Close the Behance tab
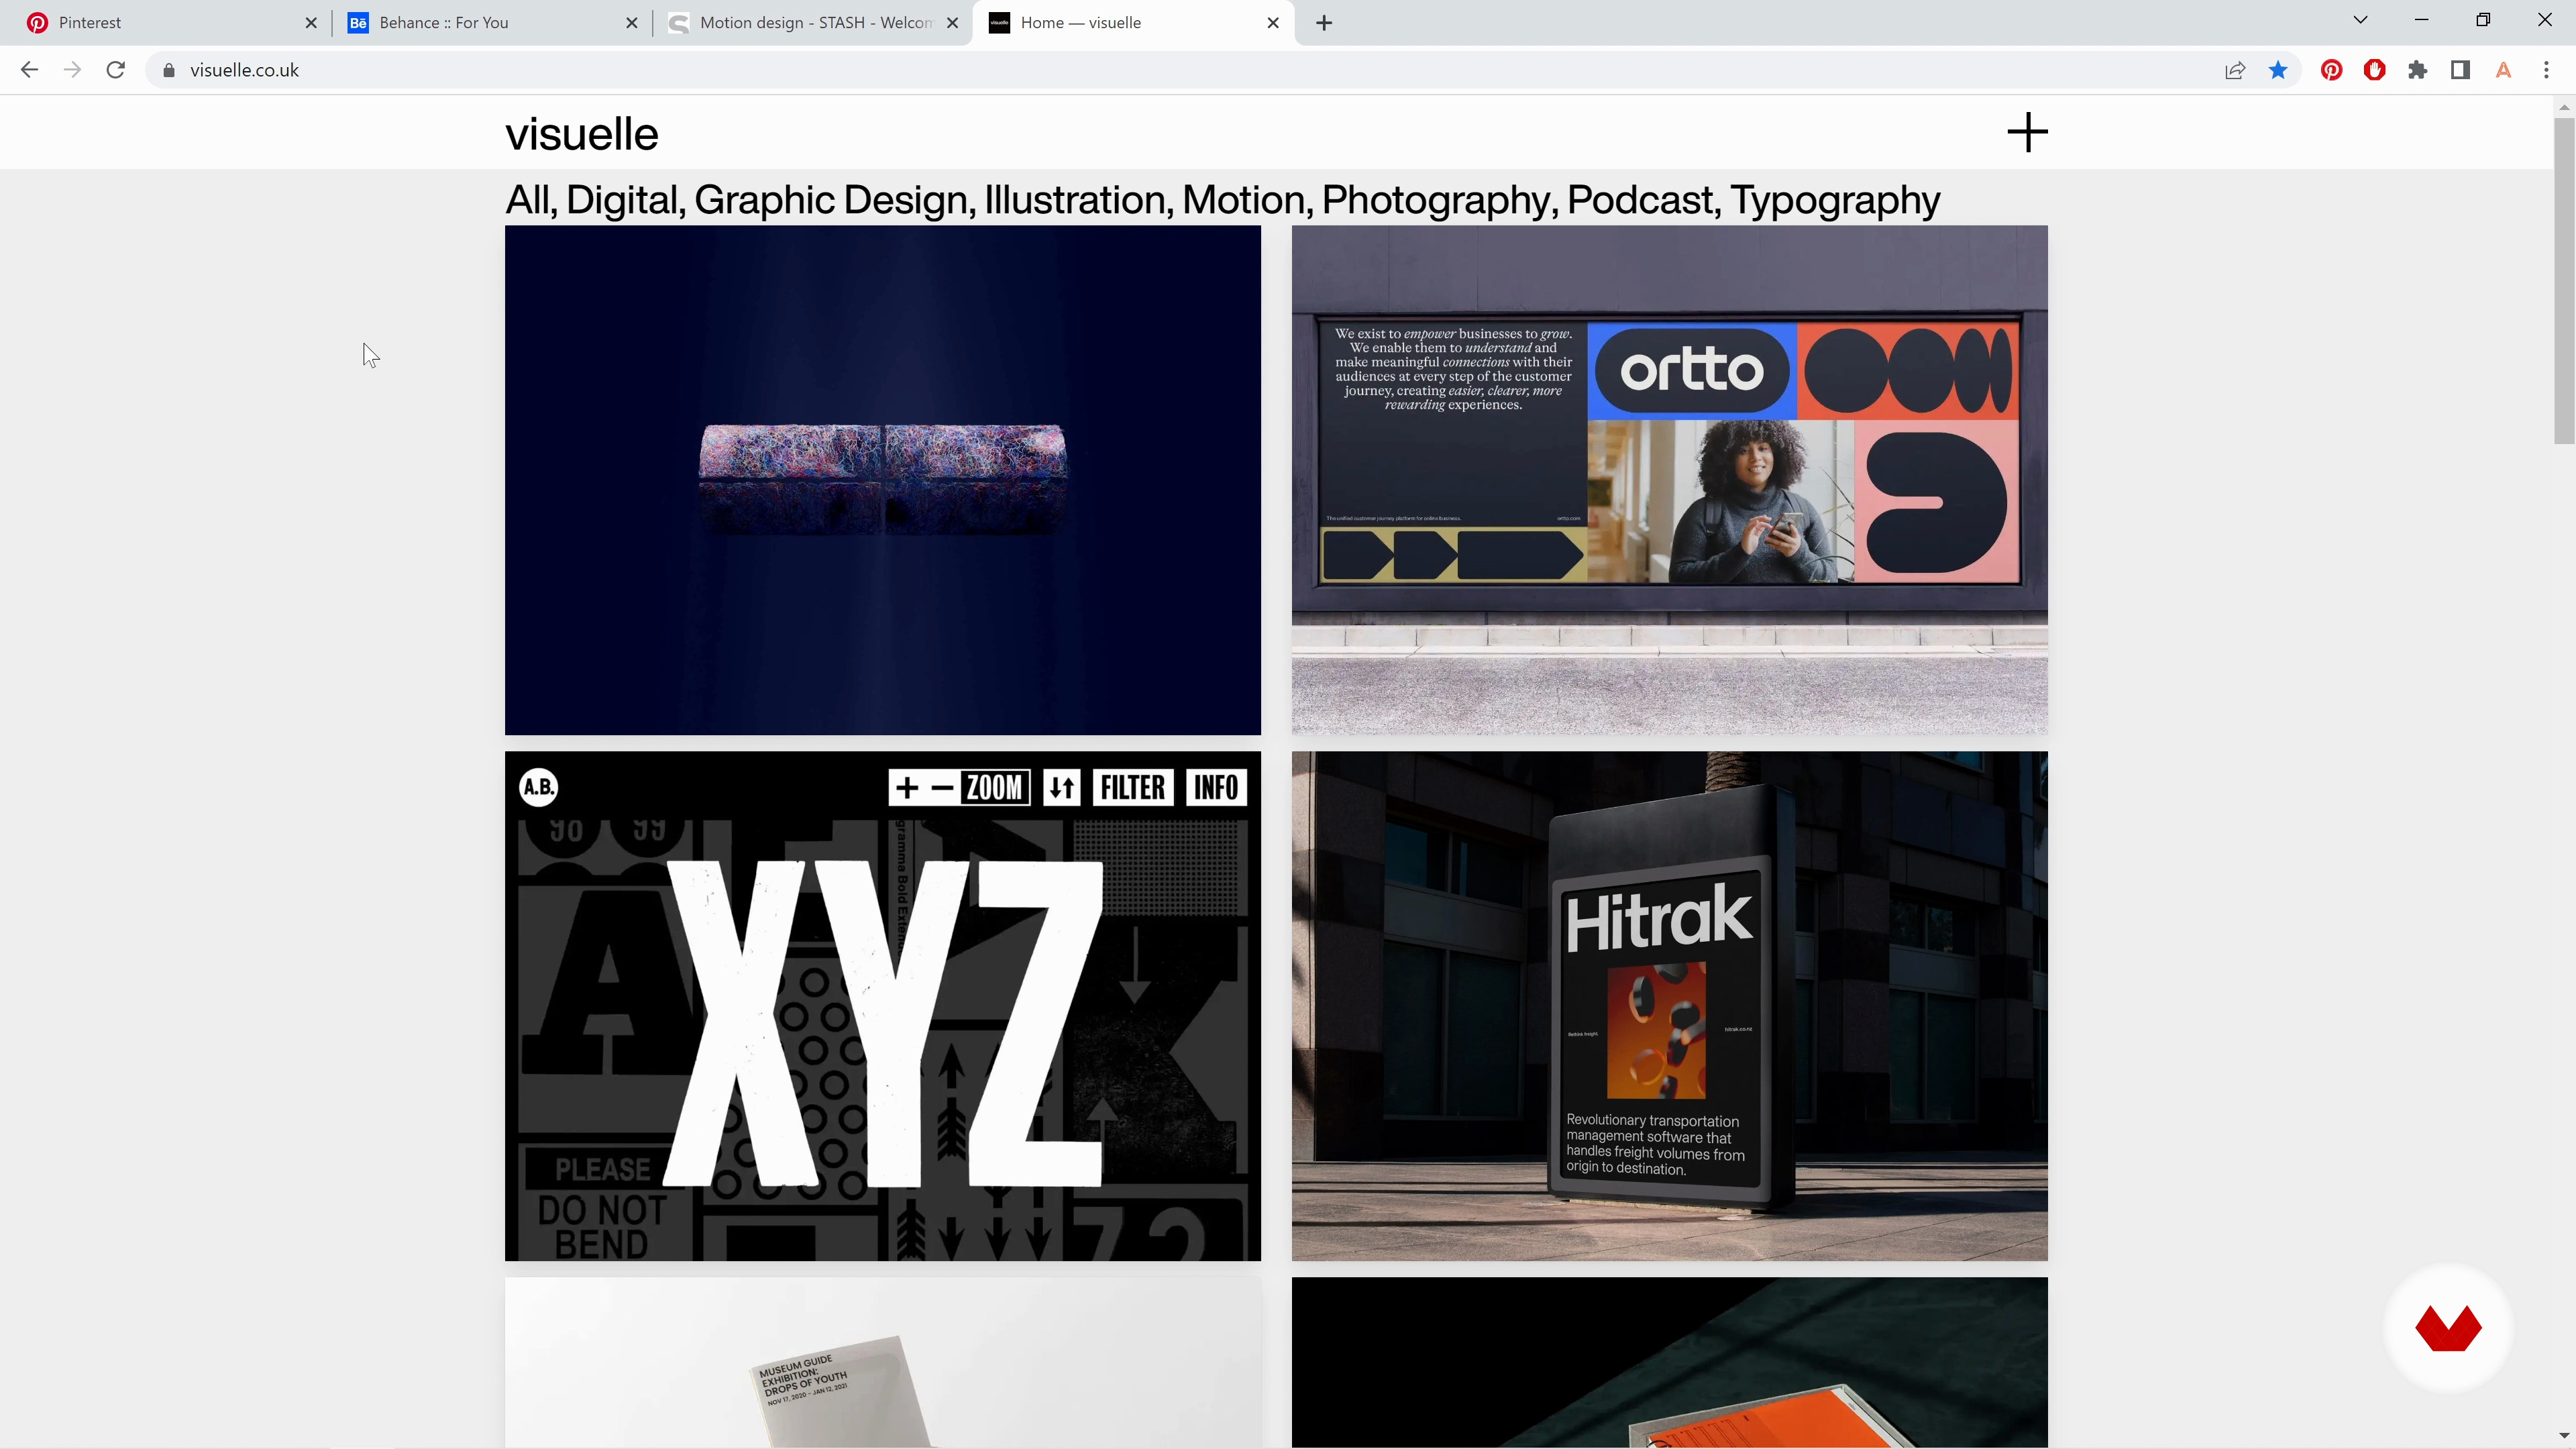Screen dimensions: 2576x1449 [632, 23]
